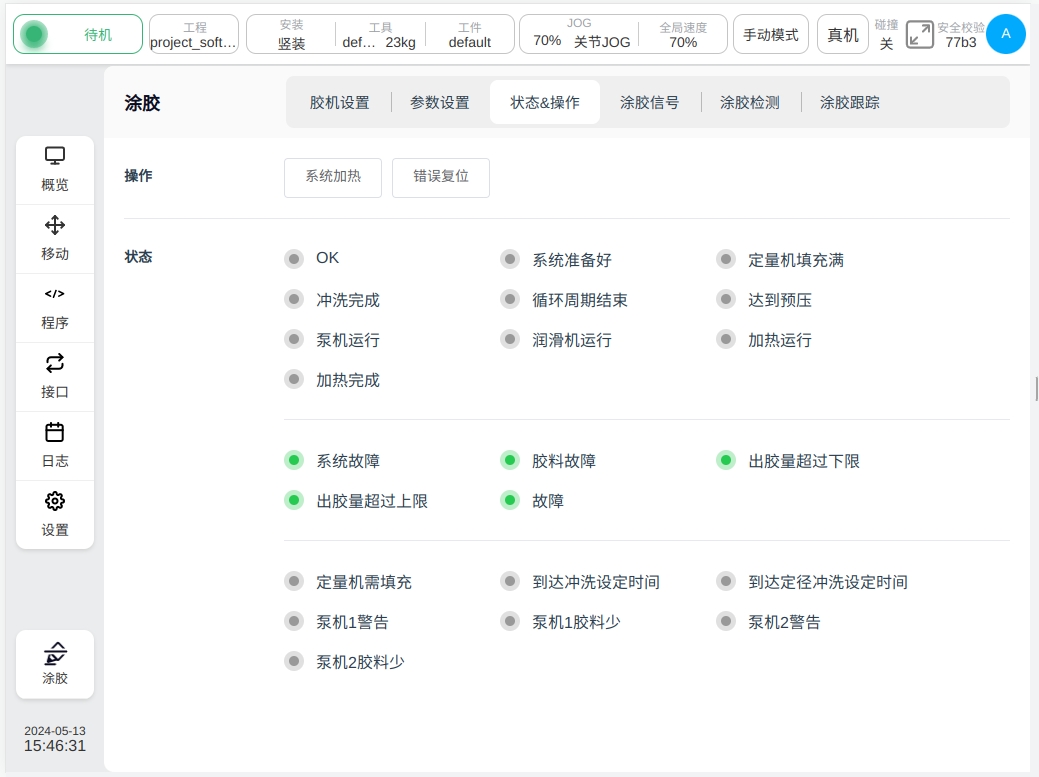The image size is (1039, 777).
Task: Toggle the 真机 real machine switch
Action: [842, 34]
